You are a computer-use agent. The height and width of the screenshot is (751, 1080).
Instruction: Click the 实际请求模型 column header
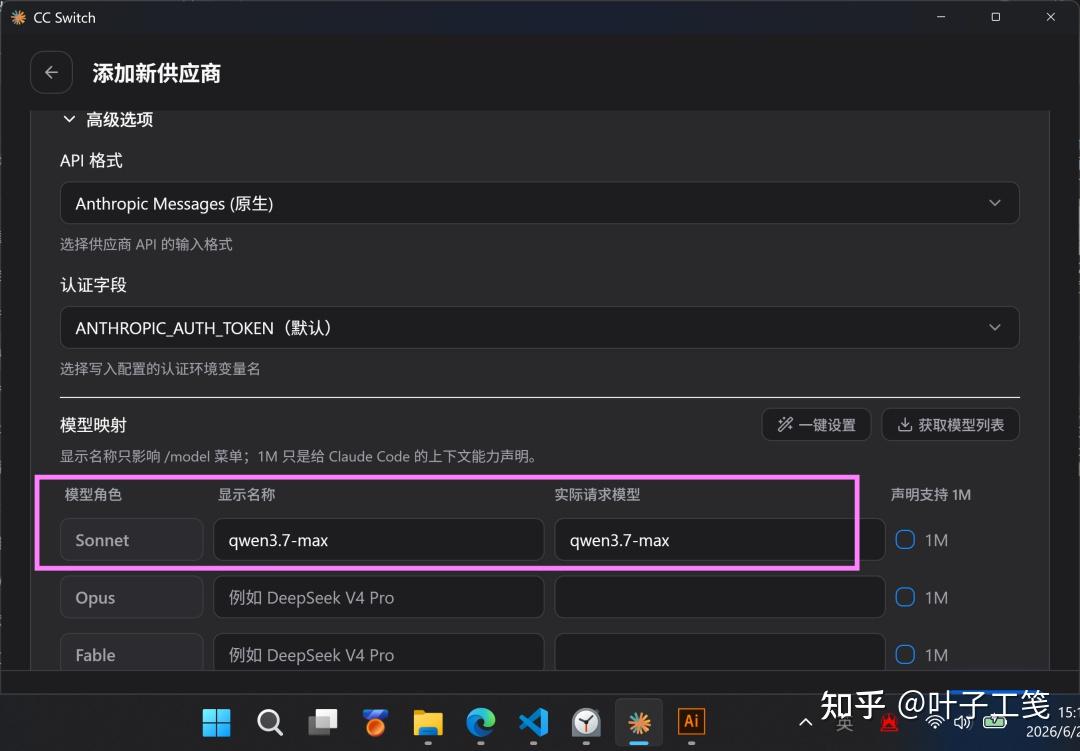[597, 495]
